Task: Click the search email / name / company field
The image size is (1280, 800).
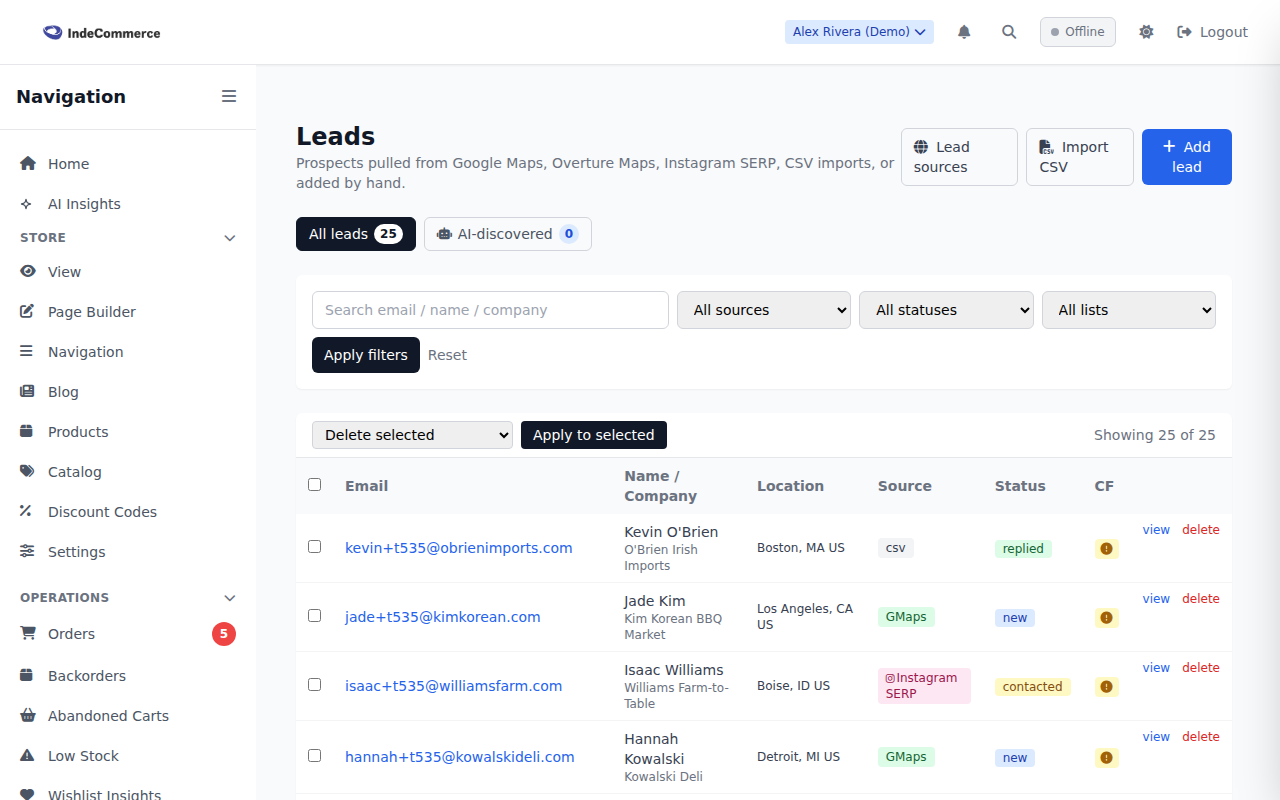Action: pos(490,310)
